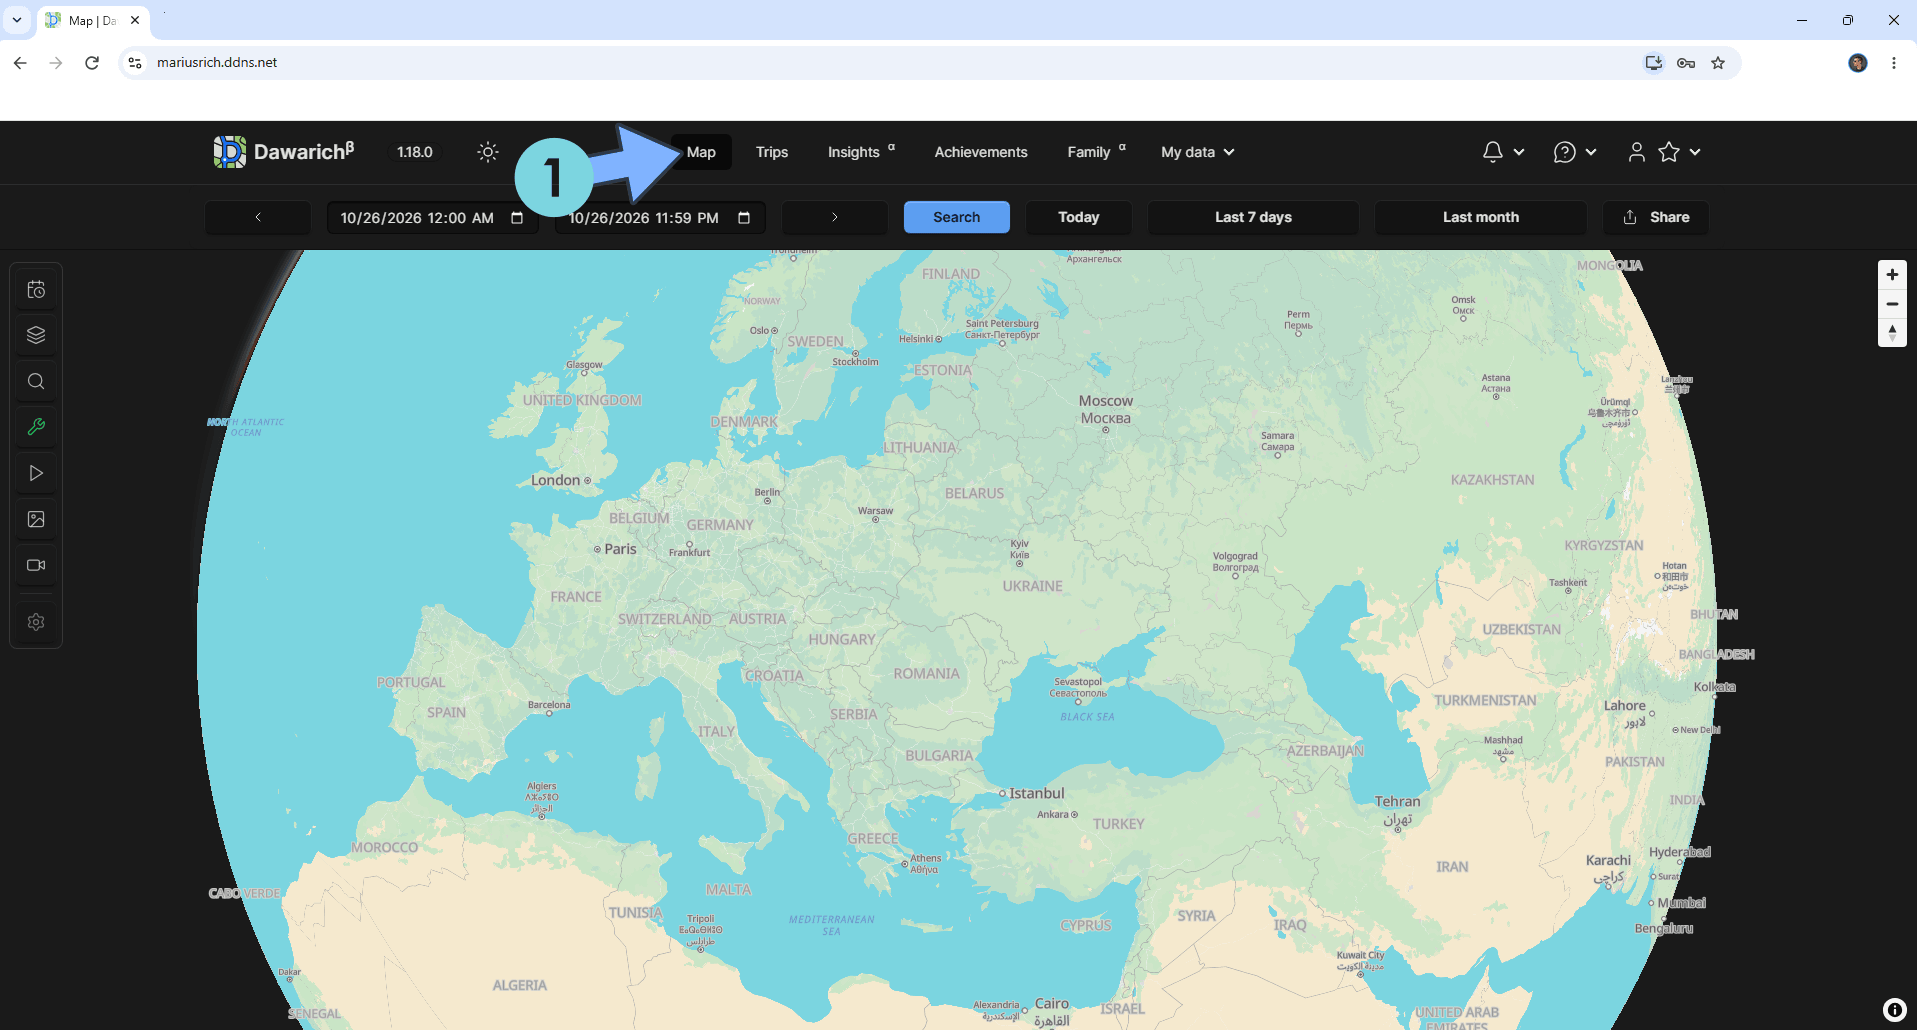Click the video camera sidebar icon
The width and height of the screenshot is (1917, 1030).
(x=36, y=565)
